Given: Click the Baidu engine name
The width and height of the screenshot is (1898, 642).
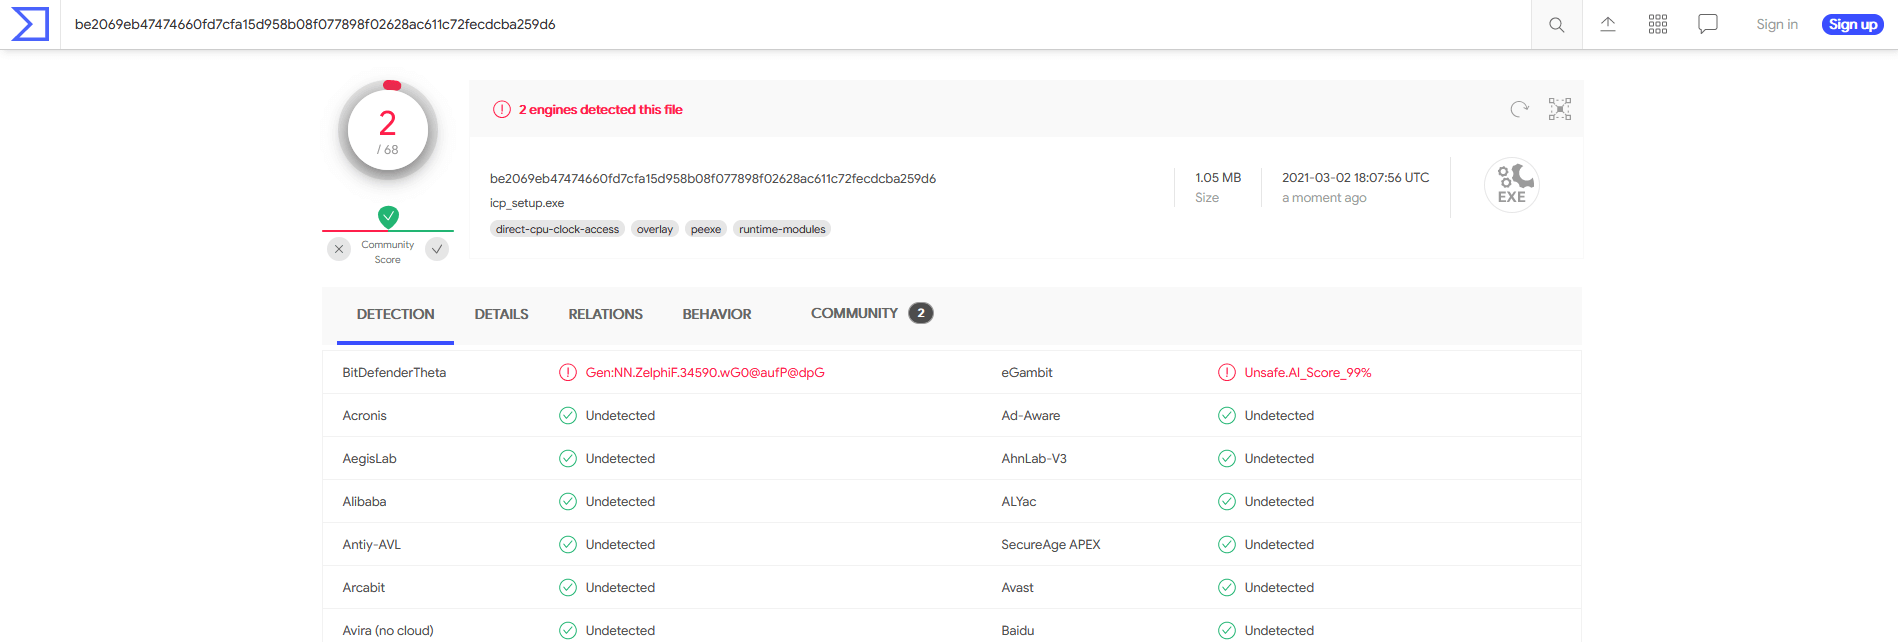Looking at the screenshot, I should click(1018, 630).
